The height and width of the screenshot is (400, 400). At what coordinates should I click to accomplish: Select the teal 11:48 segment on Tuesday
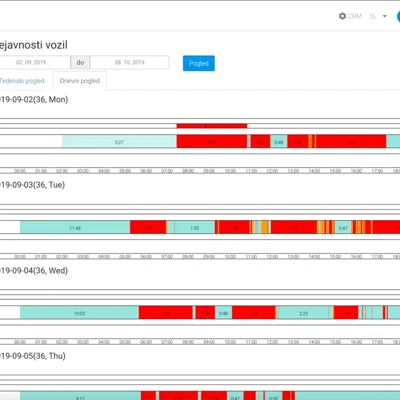pyautogui.click(x=75, y=227)
